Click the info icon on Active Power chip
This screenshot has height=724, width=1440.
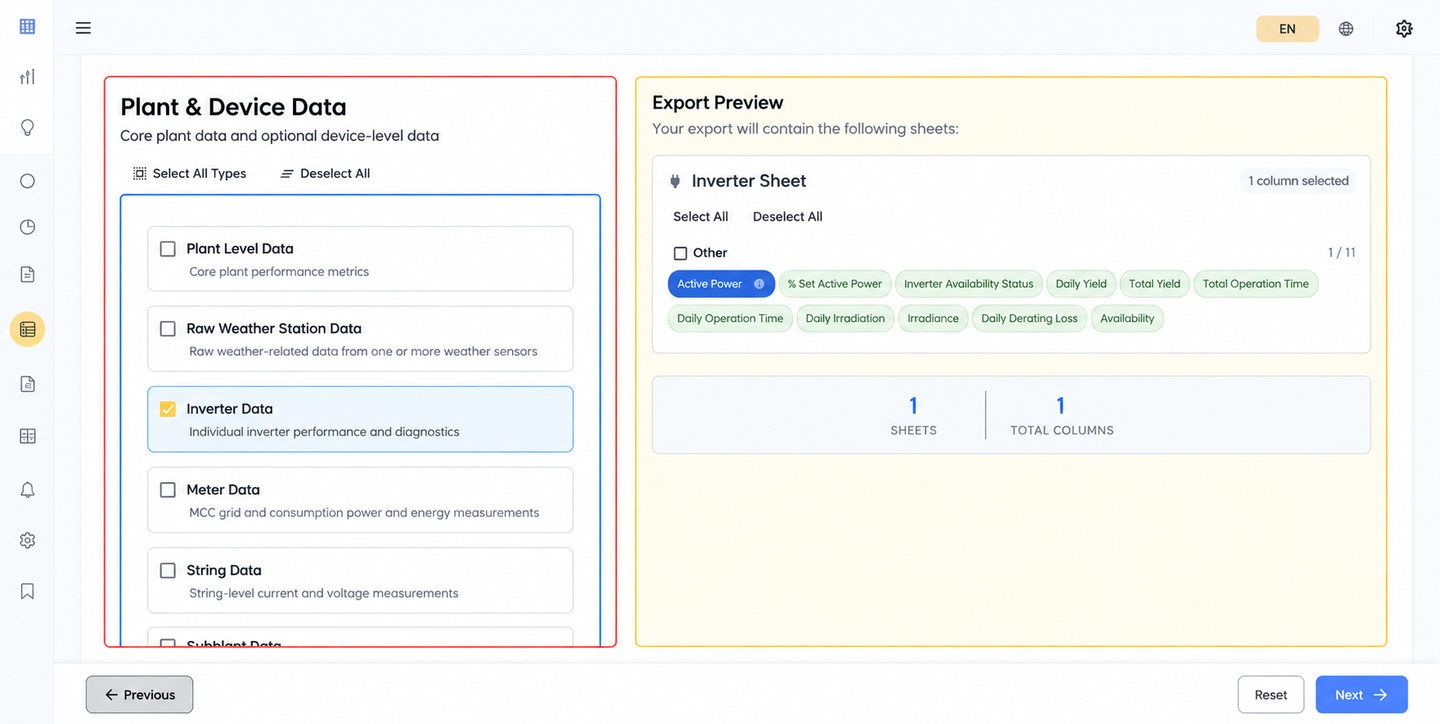pyautogui.click(x=759, y=284)
